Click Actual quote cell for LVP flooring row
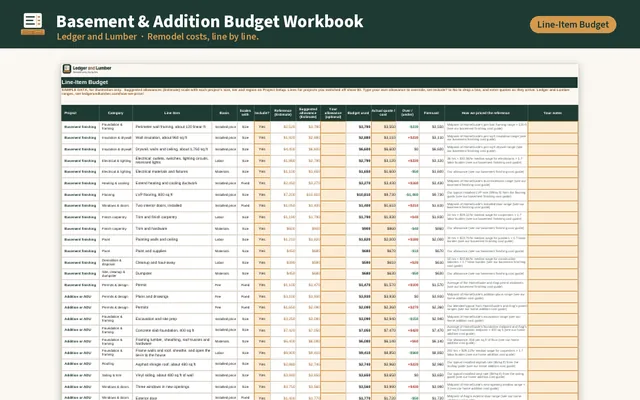Viewport: 640px width, 400px height. 384,195
